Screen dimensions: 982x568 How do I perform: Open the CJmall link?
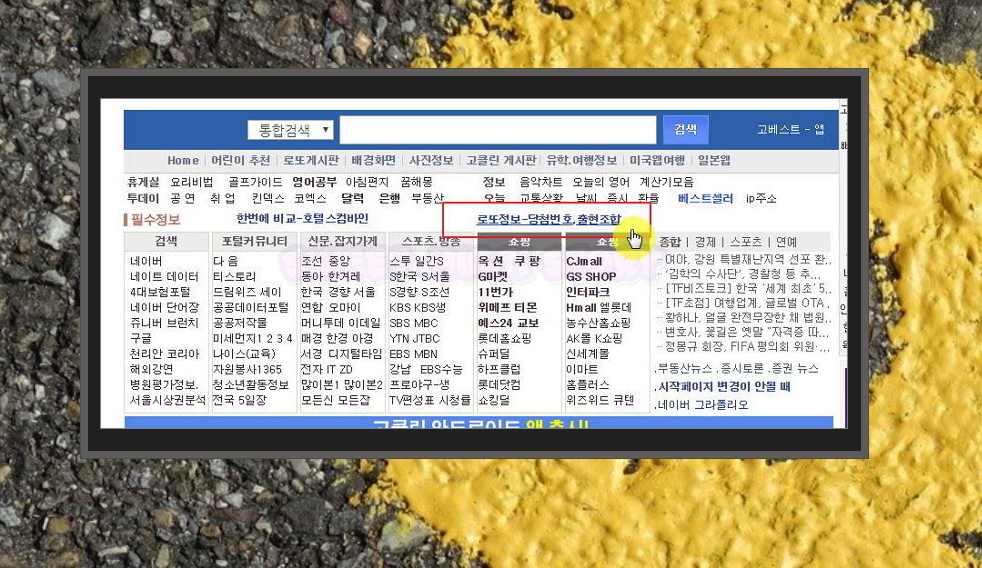click(x=584, y=261)
